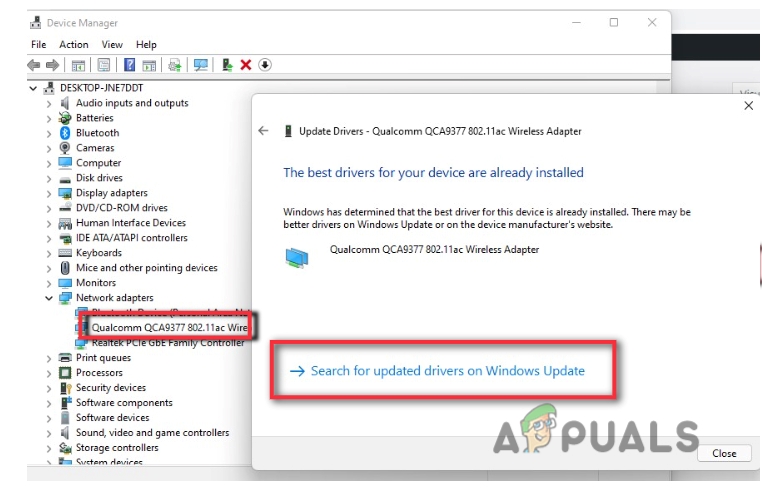Collapse the Network adapters category arrow
The width and height of the screenshot is (762, 490).
(49, 298)
